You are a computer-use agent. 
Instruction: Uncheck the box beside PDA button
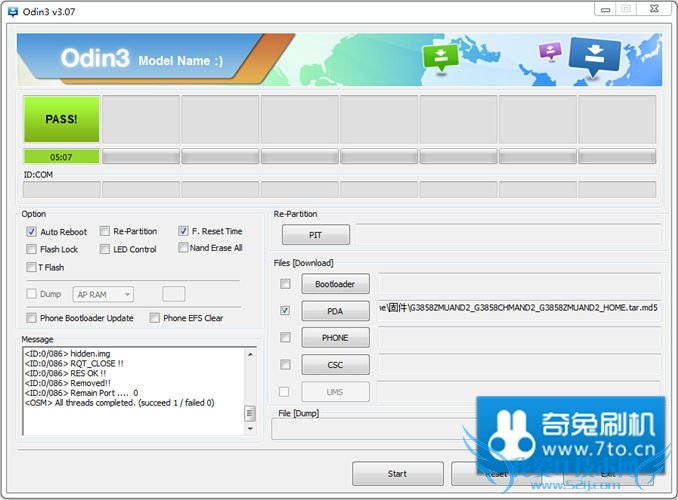tap(285, 311)
